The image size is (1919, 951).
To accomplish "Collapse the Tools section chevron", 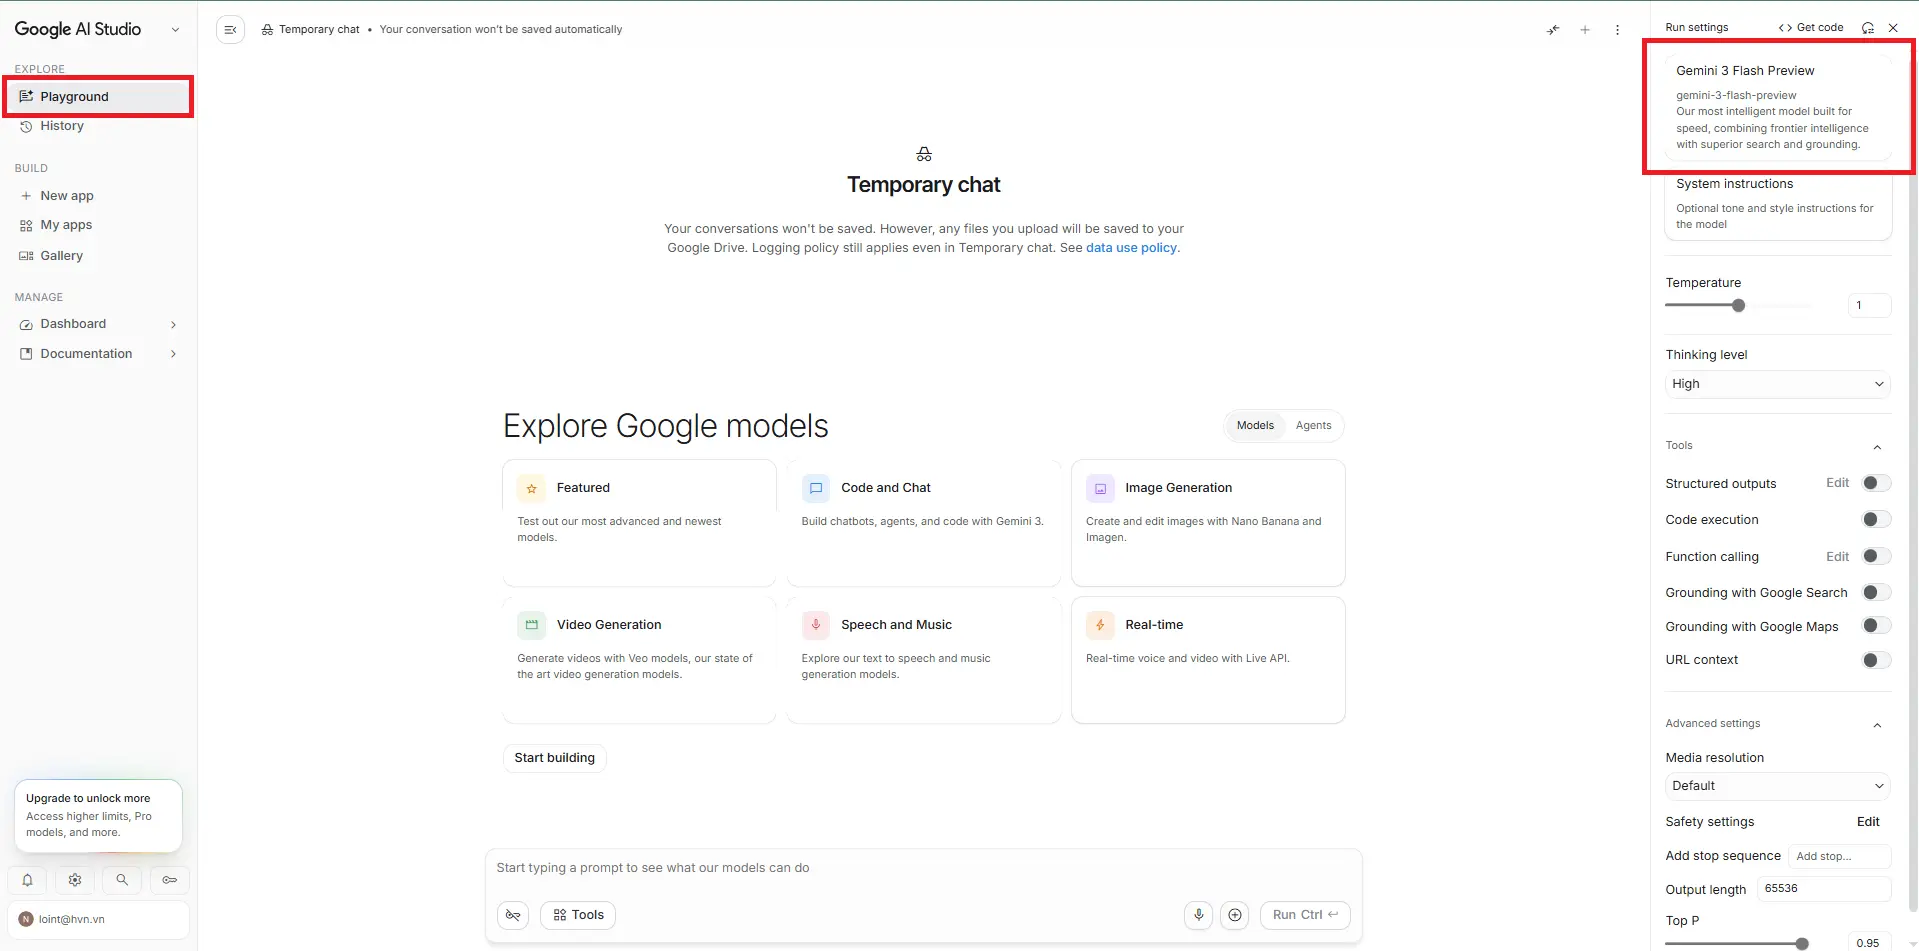I will (1877, 447).
